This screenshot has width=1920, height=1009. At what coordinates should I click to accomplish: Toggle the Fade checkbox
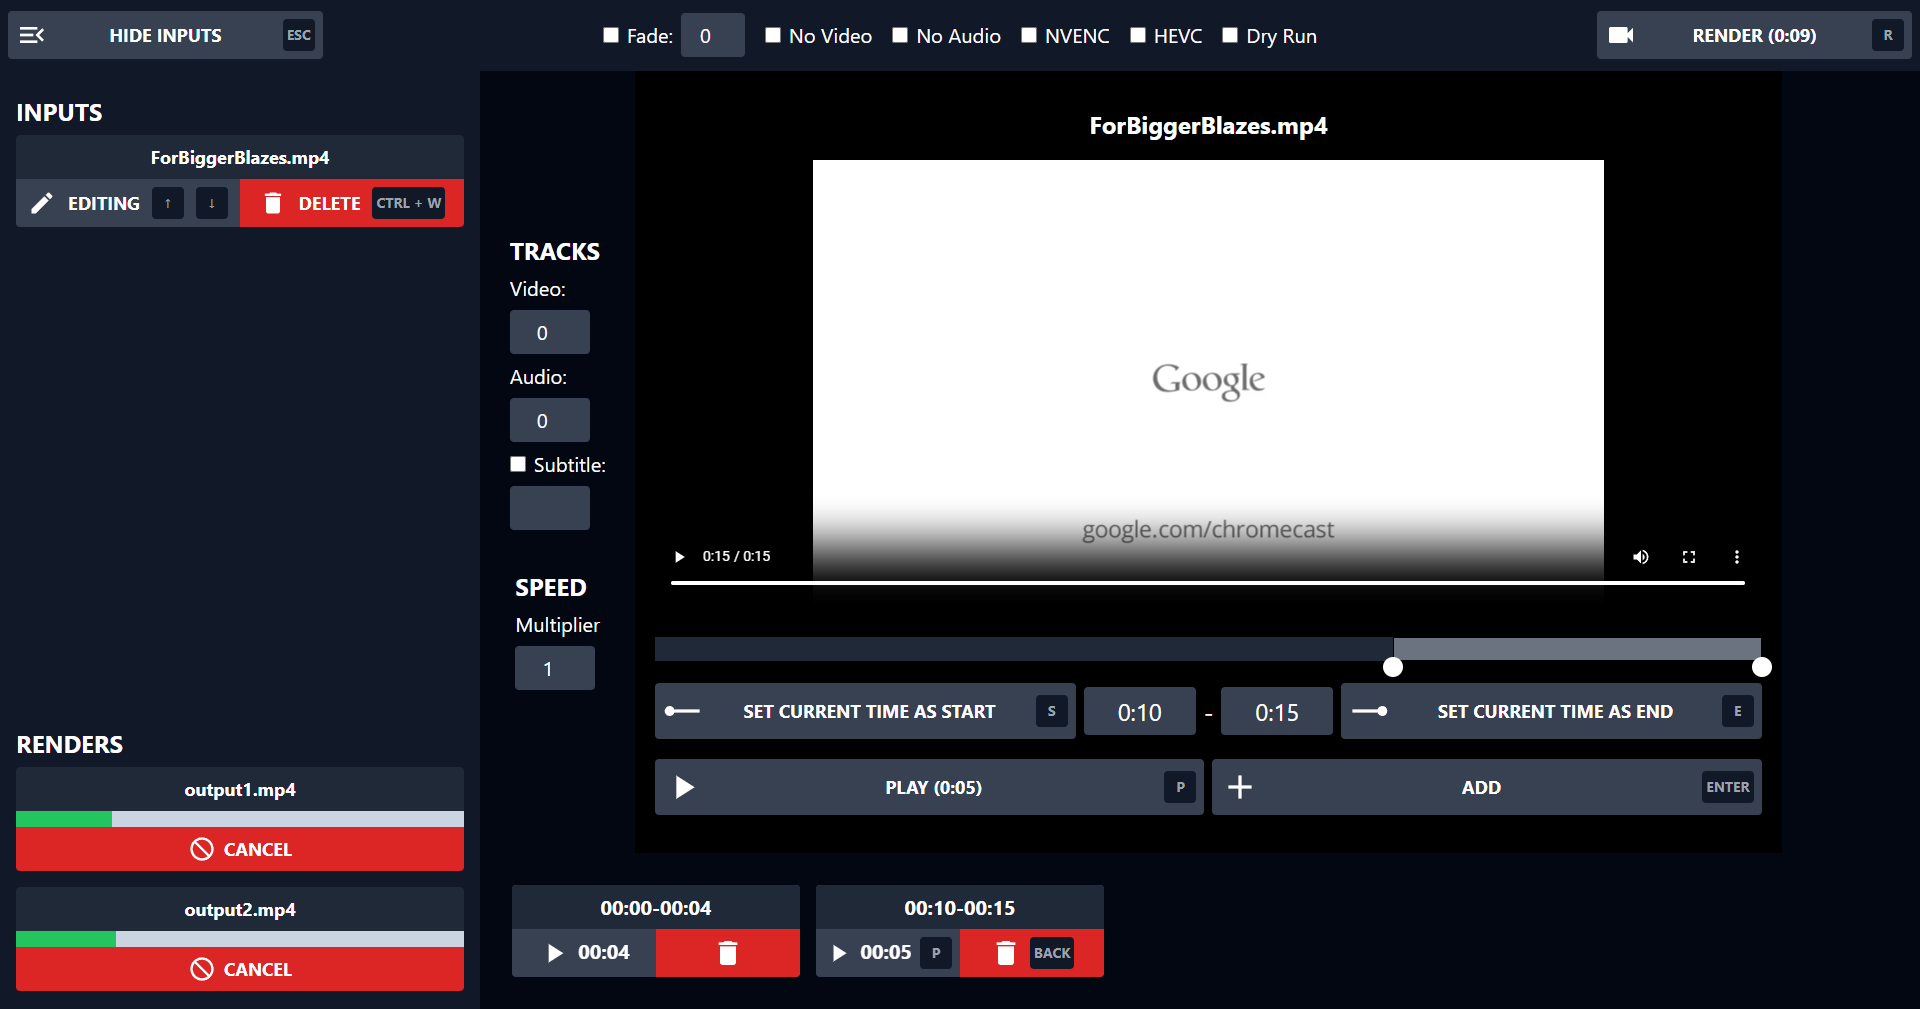(611, 35)
